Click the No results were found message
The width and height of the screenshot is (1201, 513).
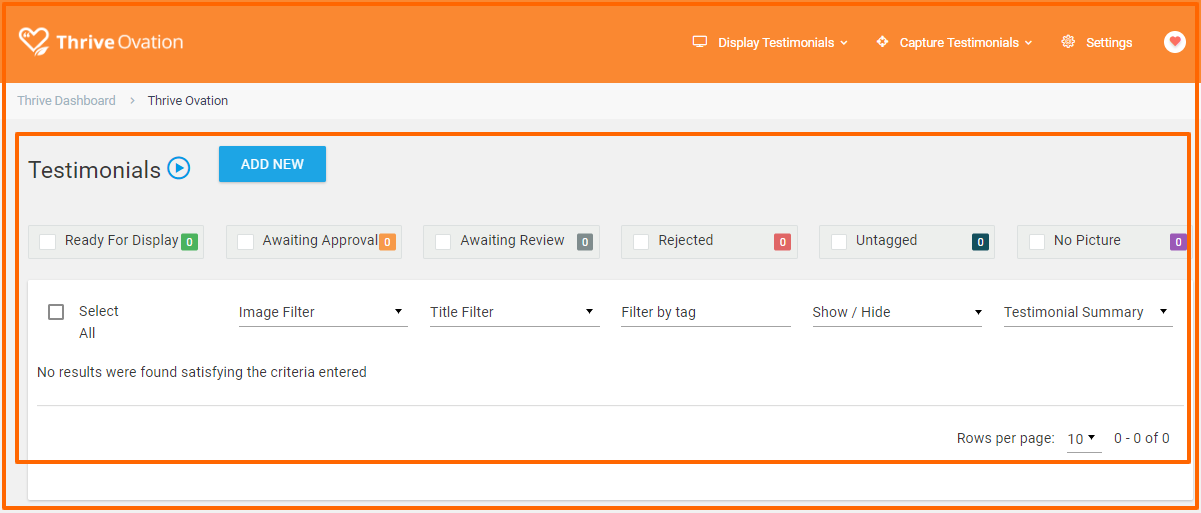[x=202, y=372]
